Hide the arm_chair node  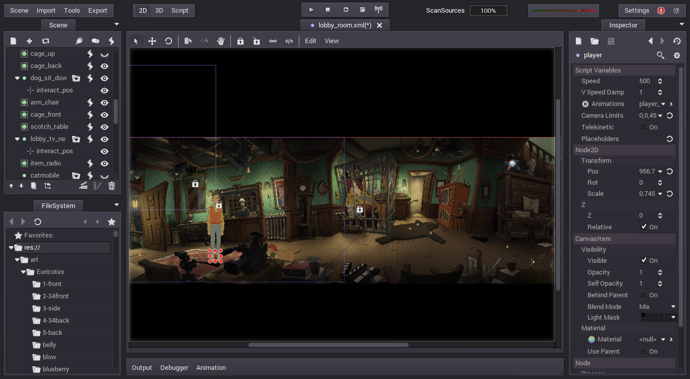tap(104, 103)
